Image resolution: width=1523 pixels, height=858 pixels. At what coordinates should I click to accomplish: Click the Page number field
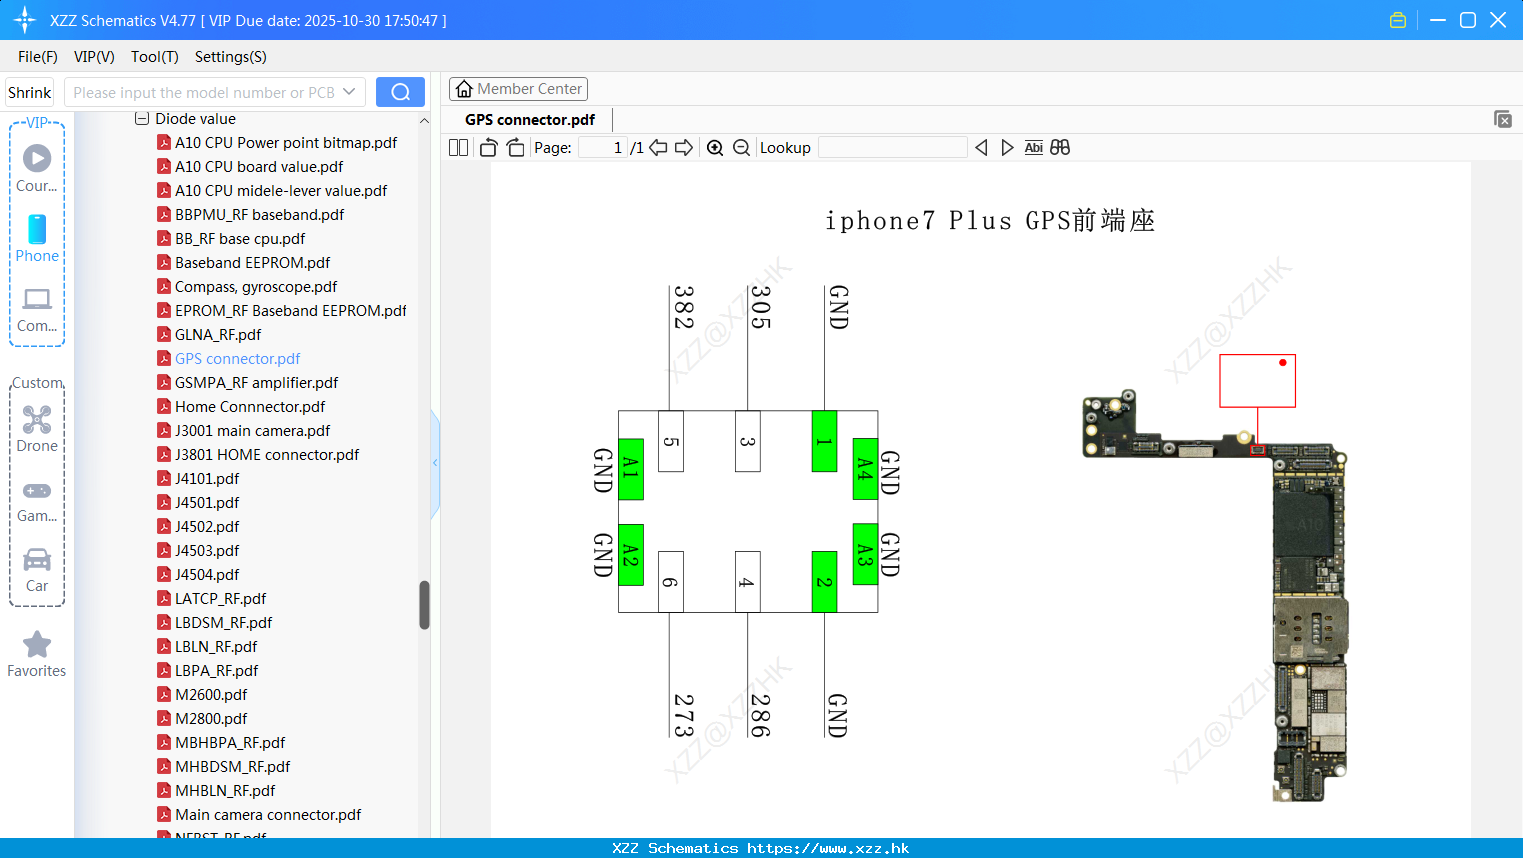pos(603,148)
